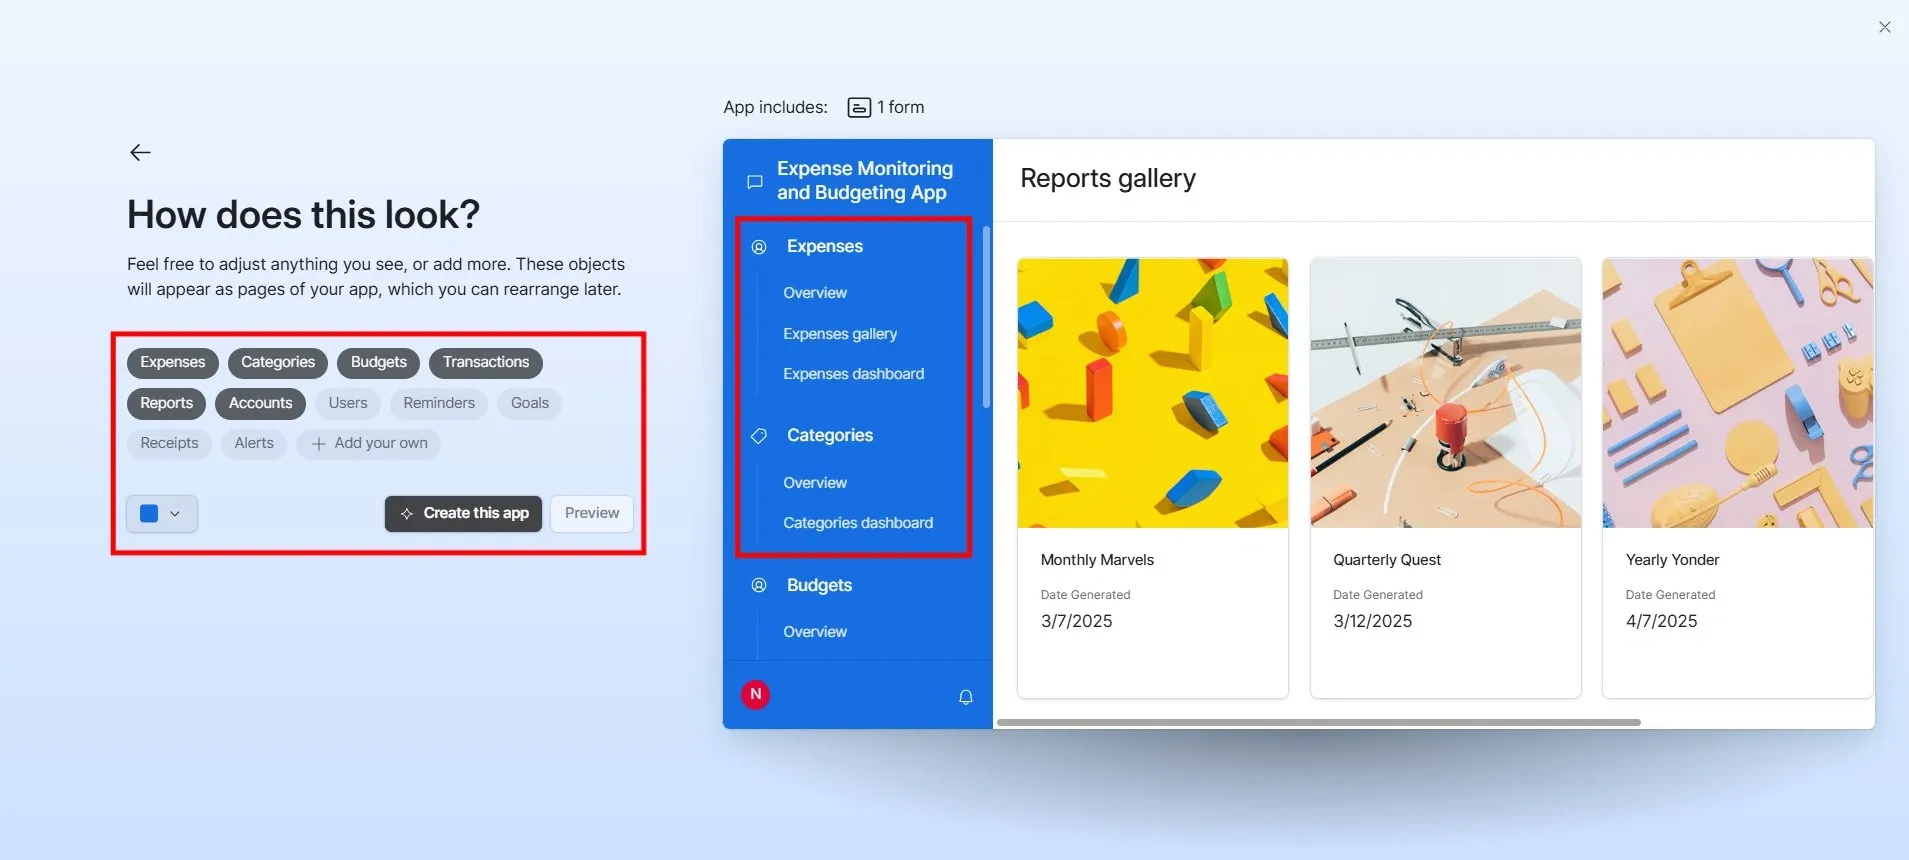Select Categories dashboard in the sidebar
The image size is (1909, 860).
(x=857, y=523)
